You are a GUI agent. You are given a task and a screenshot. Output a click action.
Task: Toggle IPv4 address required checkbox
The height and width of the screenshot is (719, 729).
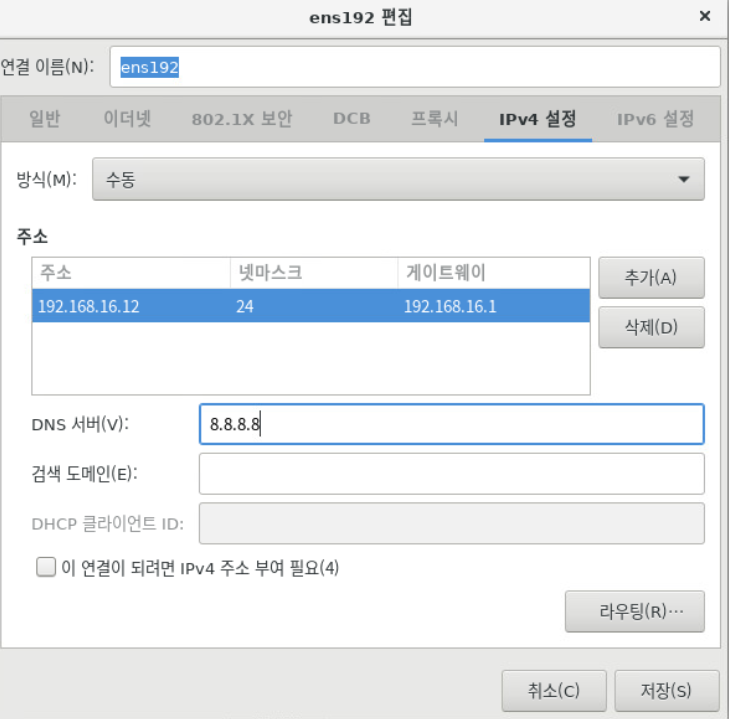click(46, 567)
